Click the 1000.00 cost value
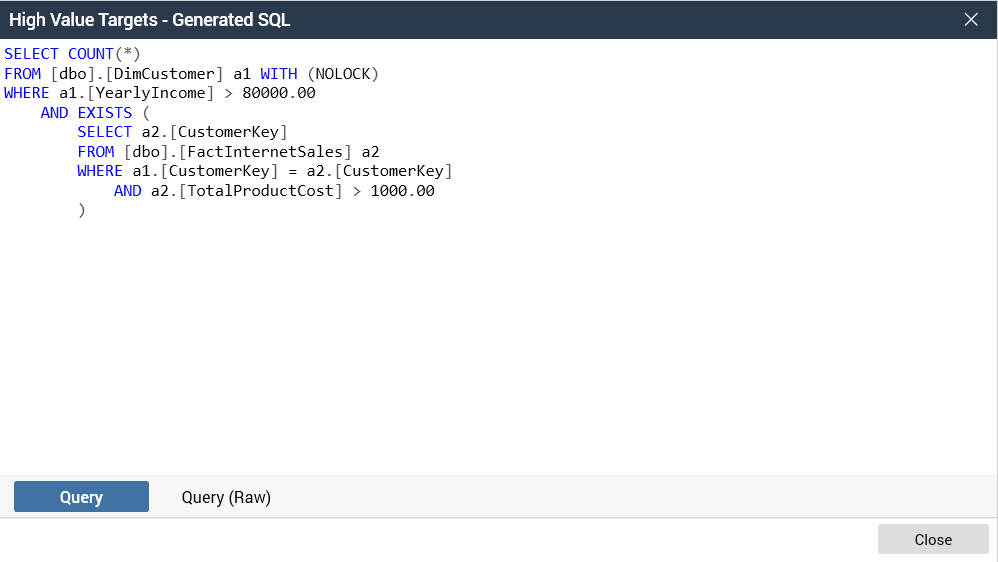998x562 pixels. click(x=402, y=191)
